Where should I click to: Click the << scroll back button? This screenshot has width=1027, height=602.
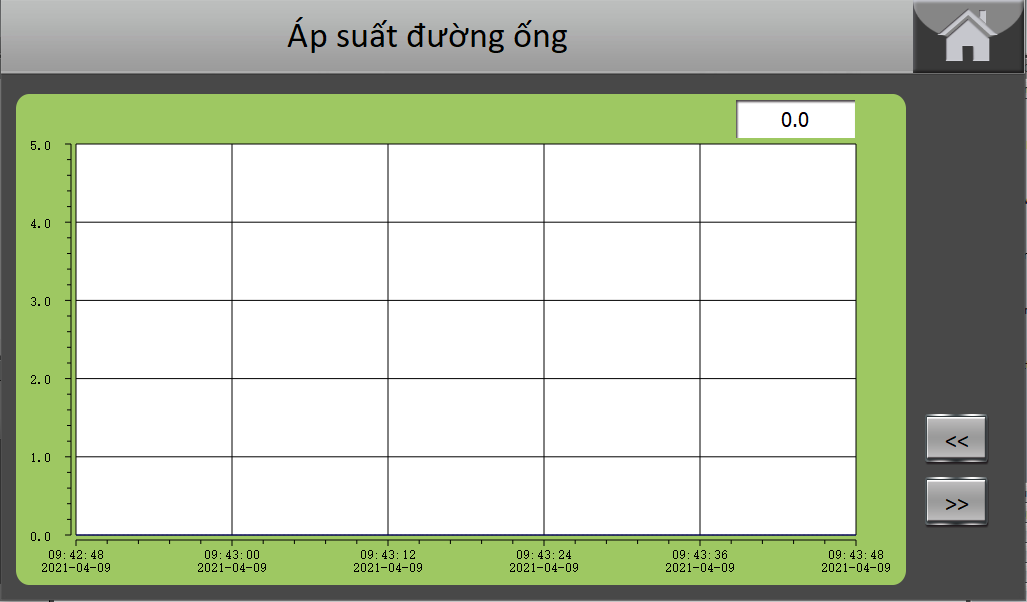tap(956, 439)
